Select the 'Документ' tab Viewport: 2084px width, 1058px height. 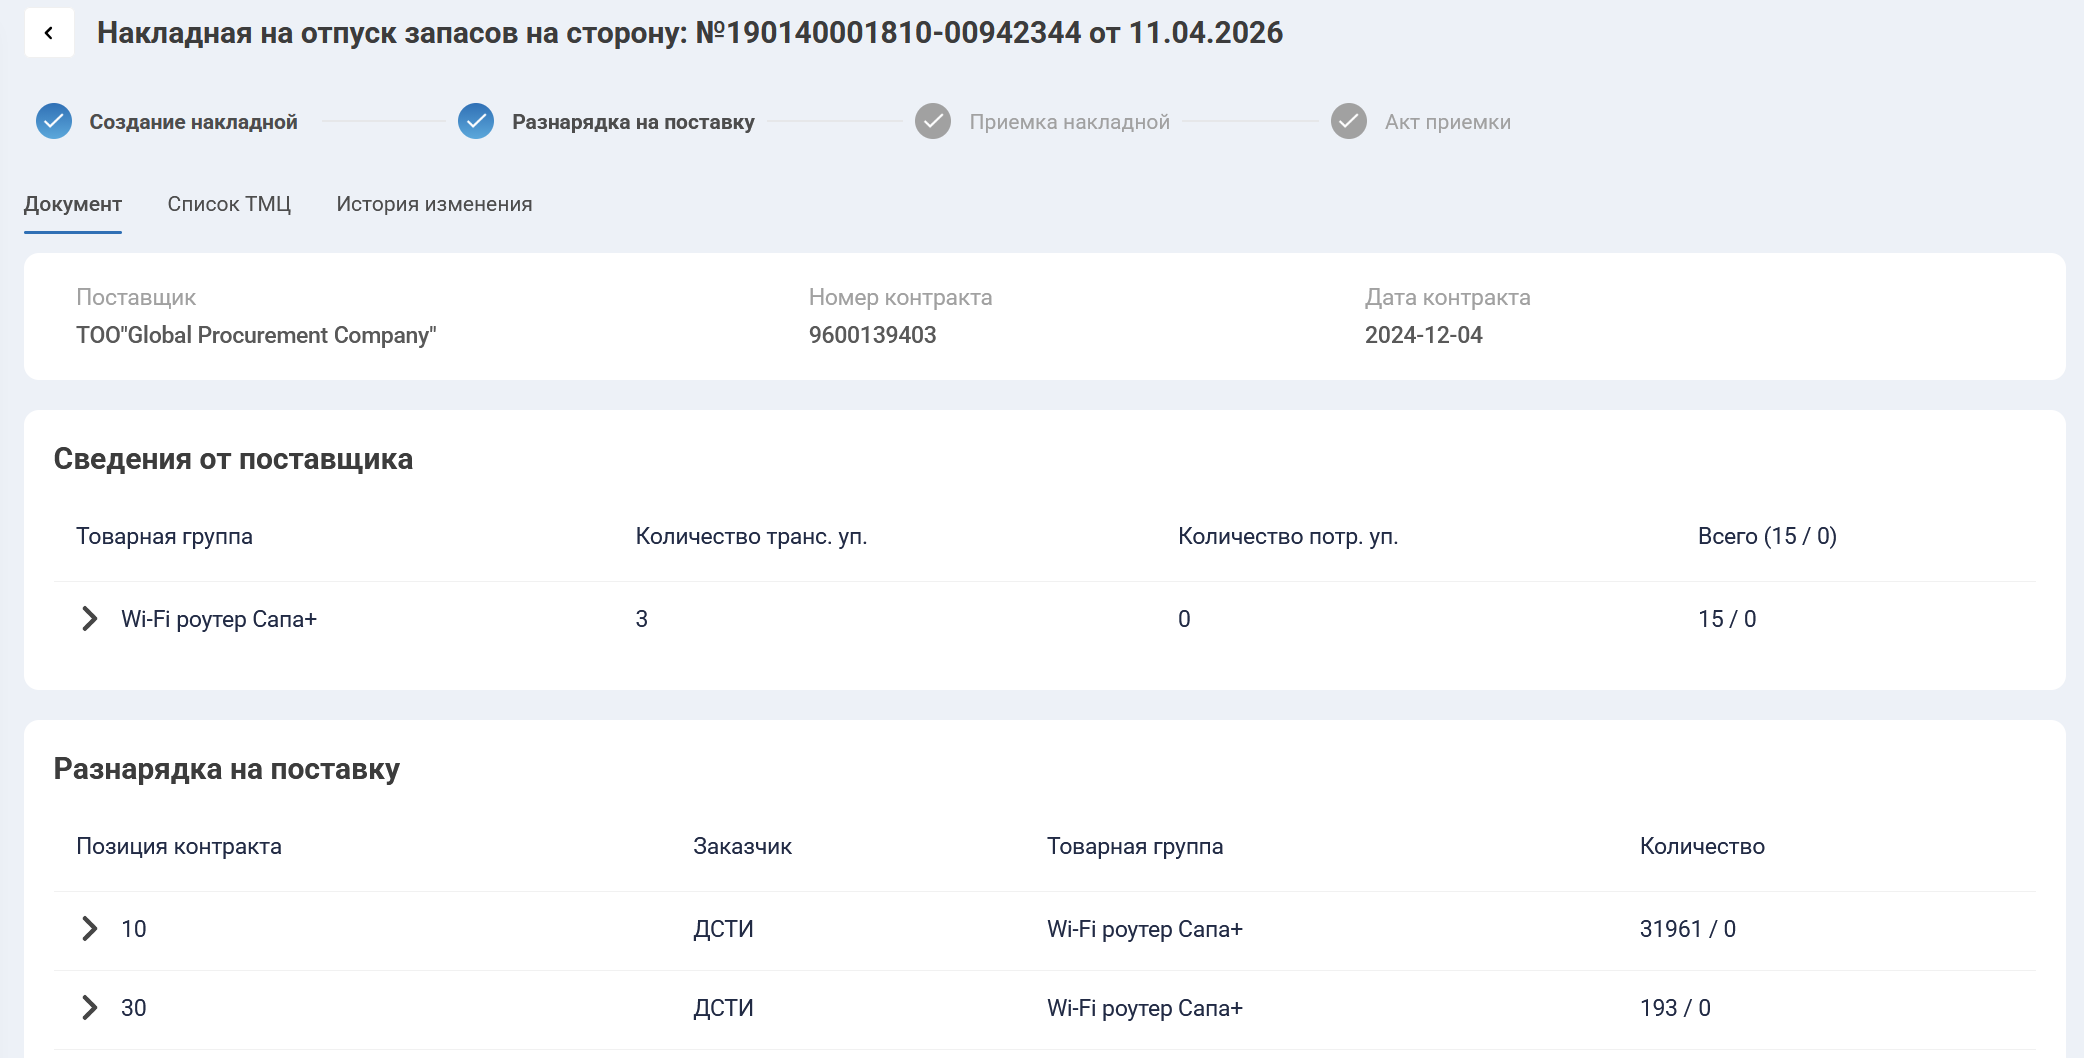(73, 204)
